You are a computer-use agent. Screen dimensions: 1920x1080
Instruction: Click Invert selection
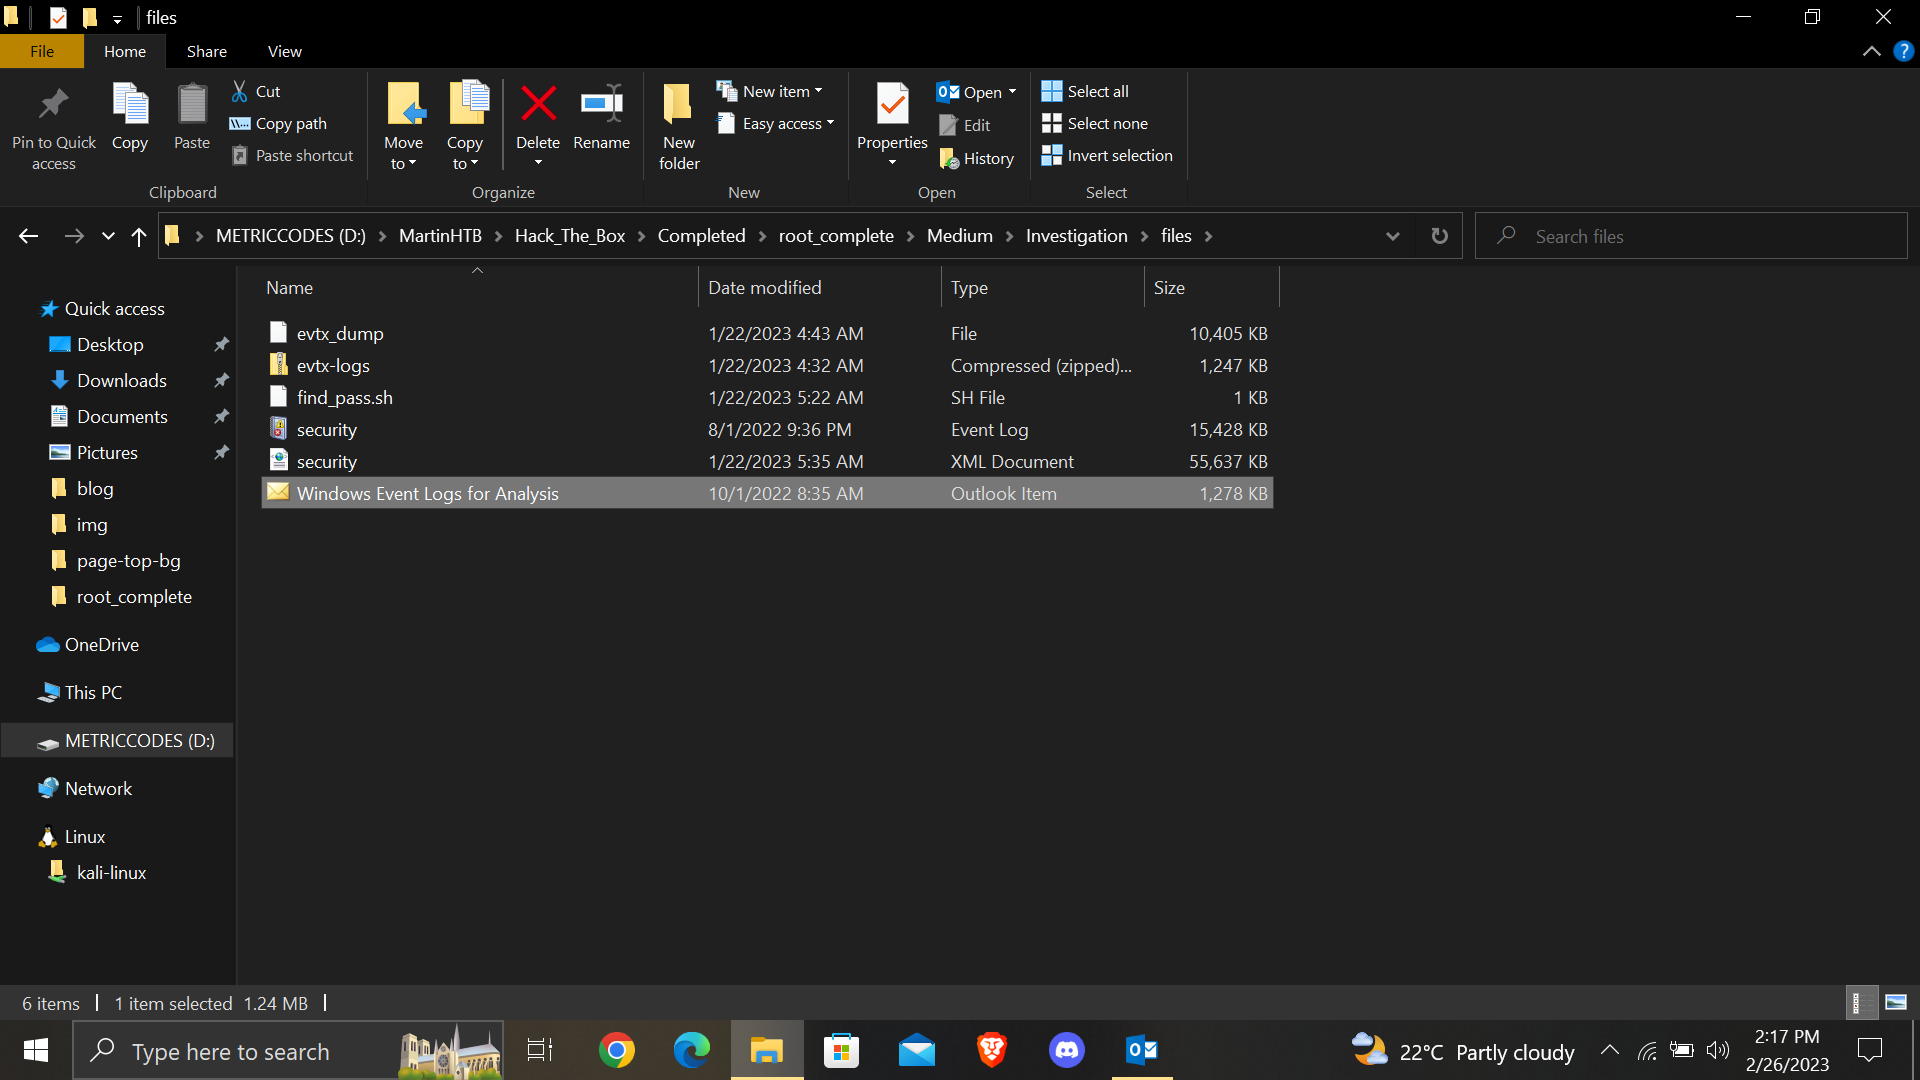click(x=1107, y=155)
